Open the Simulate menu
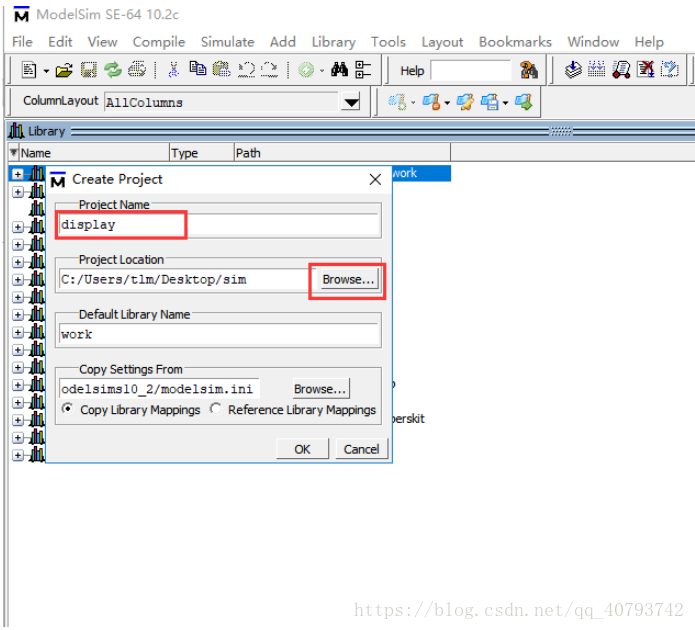This screenshot has height=630, width=695. (227, 42)
